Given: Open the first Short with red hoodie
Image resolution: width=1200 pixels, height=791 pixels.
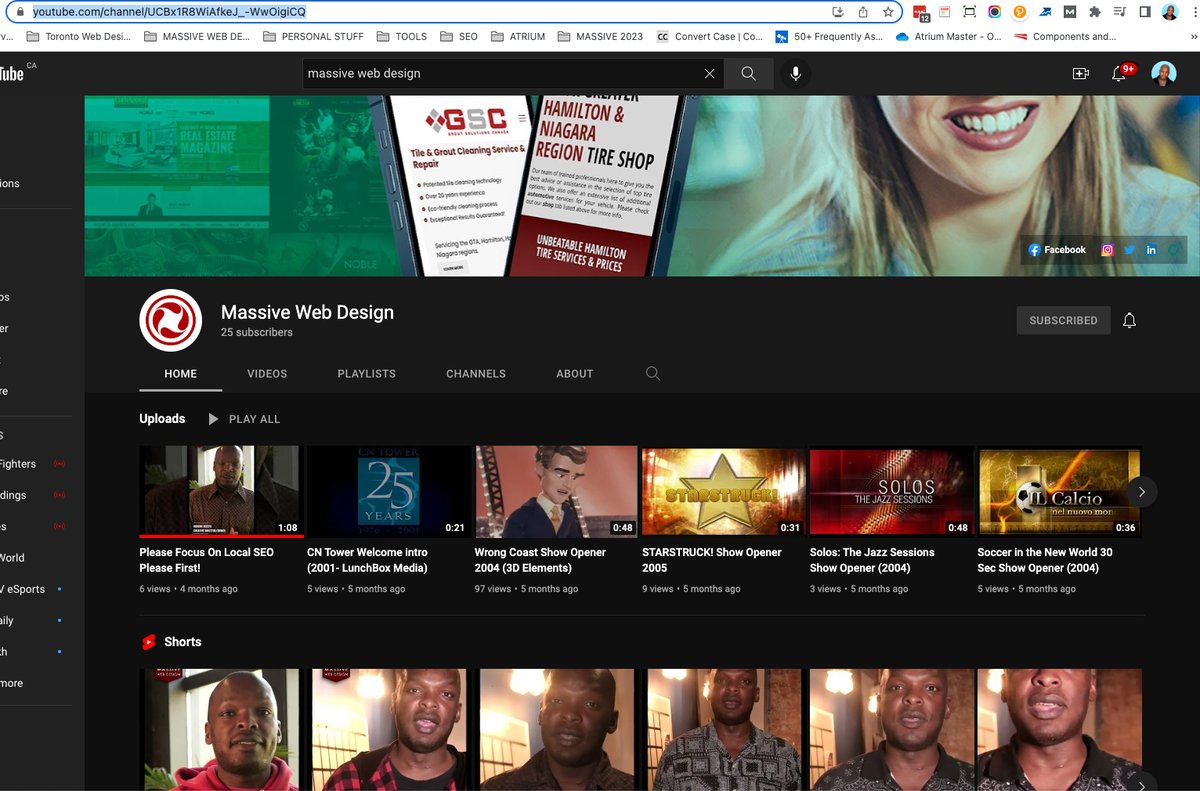Looking at the screenshot, I should 221,730.
